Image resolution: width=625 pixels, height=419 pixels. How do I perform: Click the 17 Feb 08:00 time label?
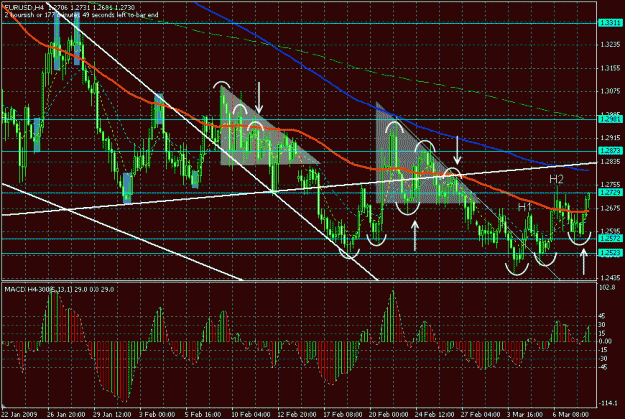coord(343,414)
